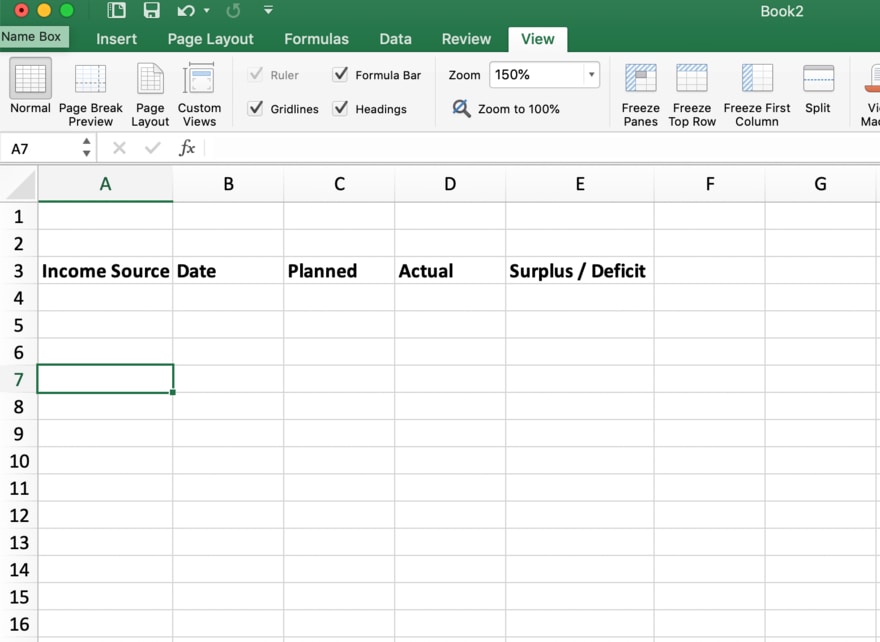This screenshot has width=880, height=642.
Task: Open the Data tab
Action: click(395, 39)
